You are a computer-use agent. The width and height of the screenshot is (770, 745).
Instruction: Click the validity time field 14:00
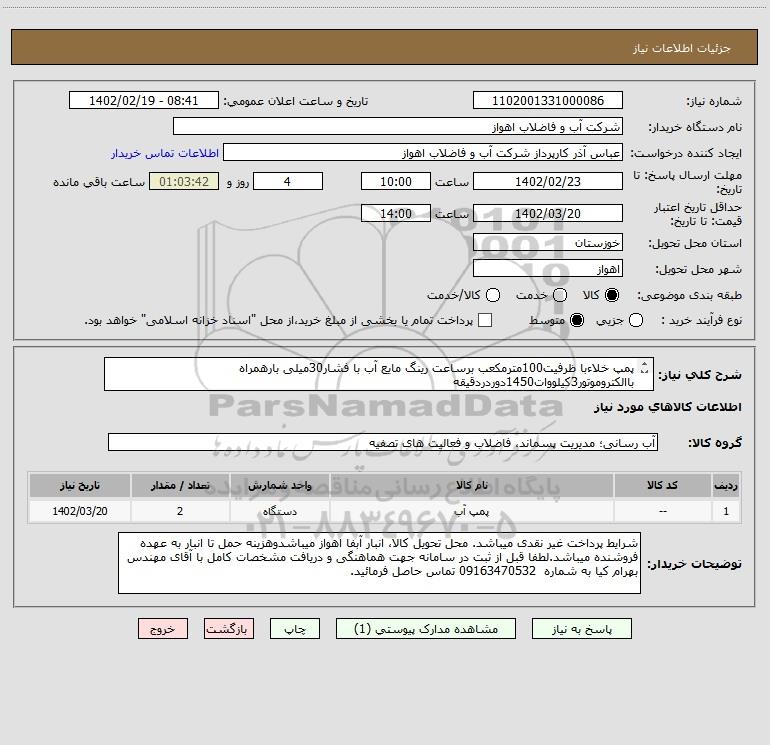coord(396,213)
